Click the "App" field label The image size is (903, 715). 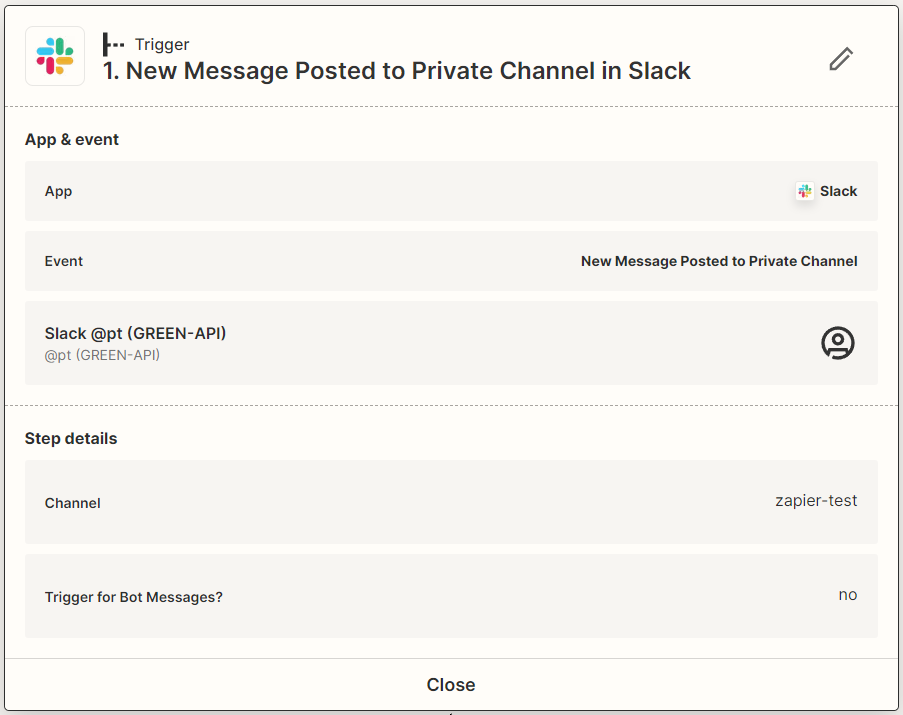click(x=58, y=191)
